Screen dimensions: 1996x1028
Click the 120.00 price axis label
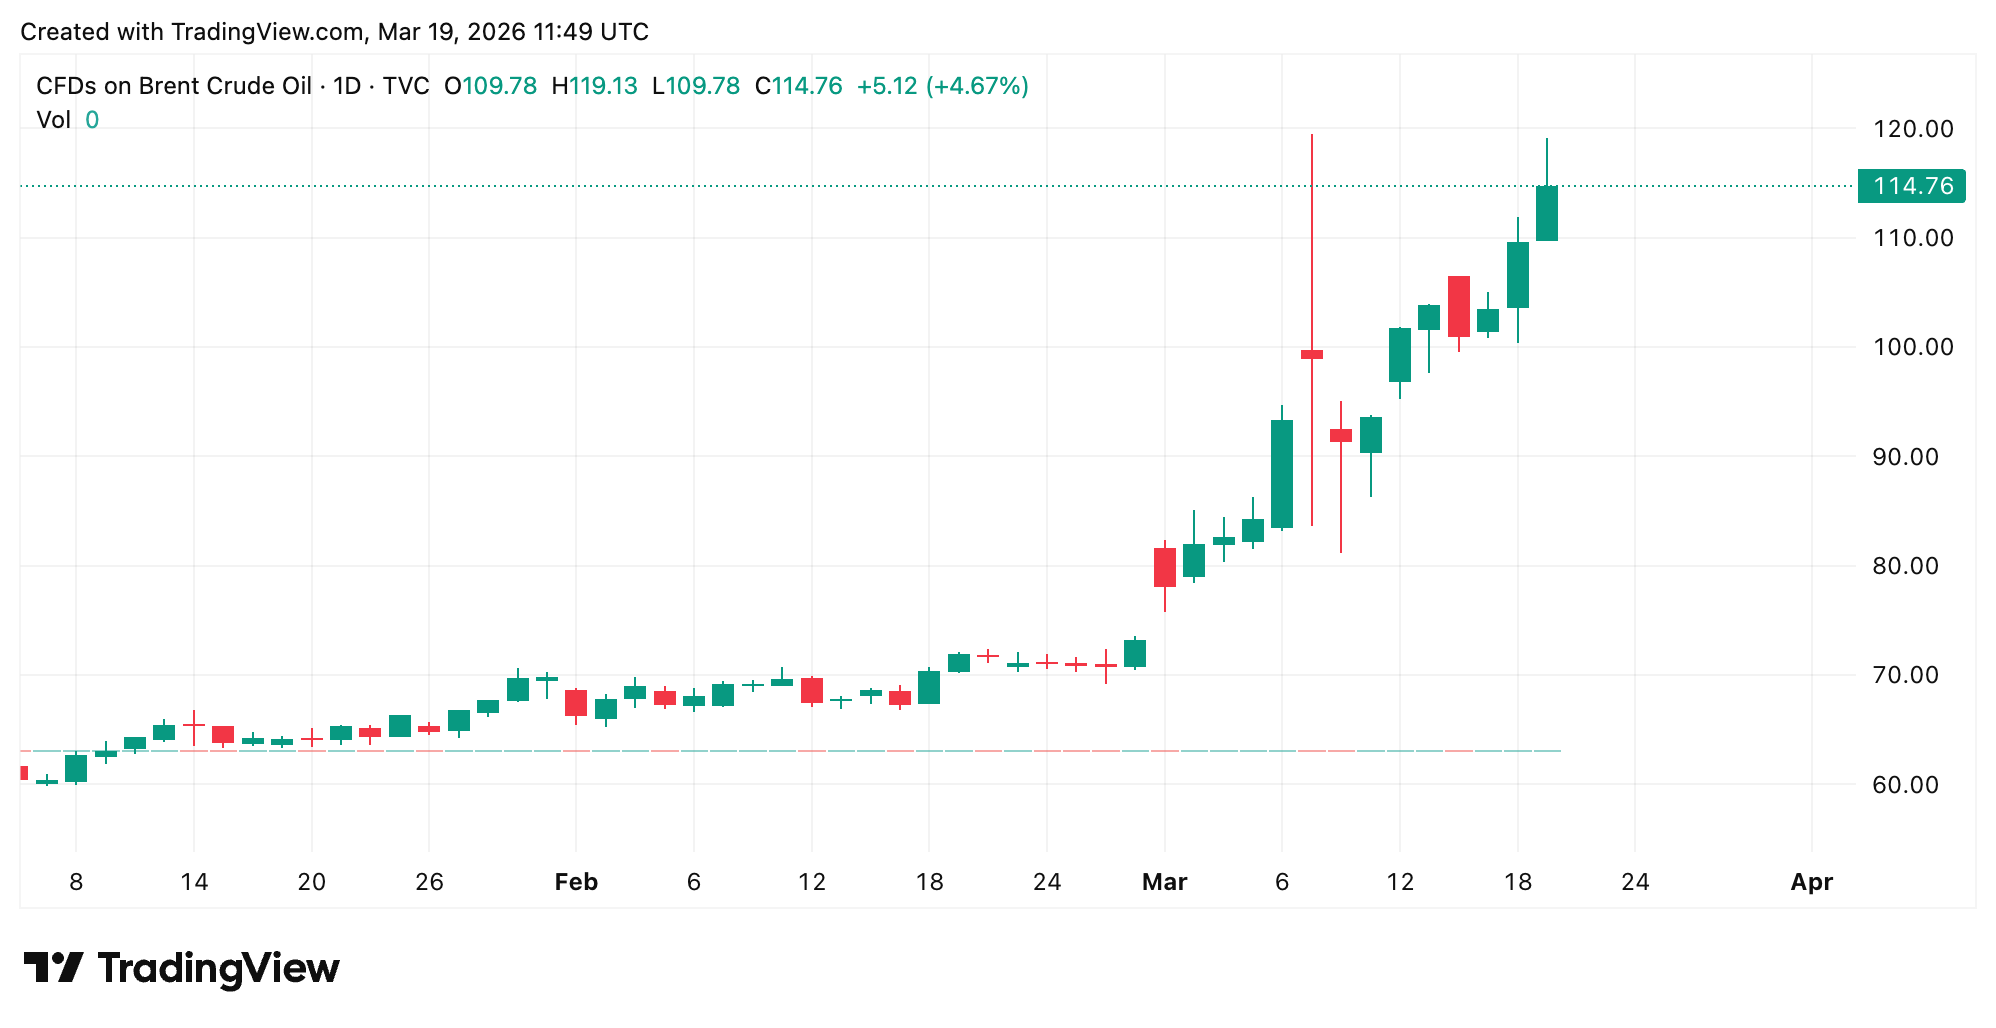pos(1912,129)
